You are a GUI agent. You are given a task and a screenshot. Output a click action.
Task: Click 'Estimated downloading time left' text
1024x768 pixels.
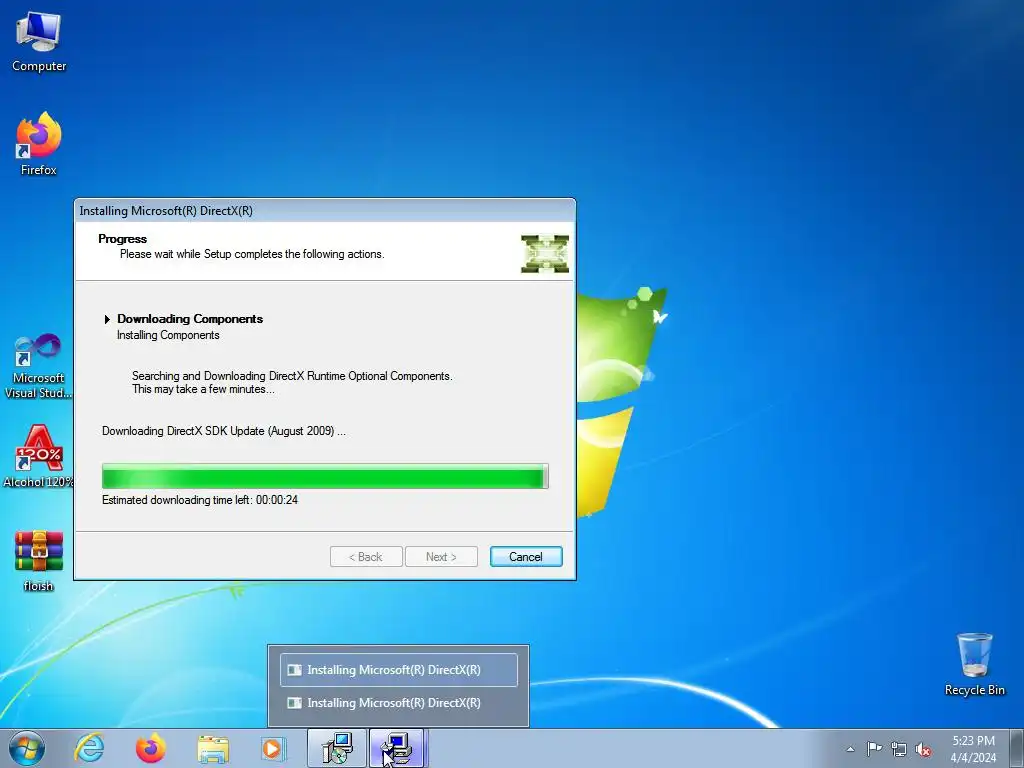click(x=200, y=500)
